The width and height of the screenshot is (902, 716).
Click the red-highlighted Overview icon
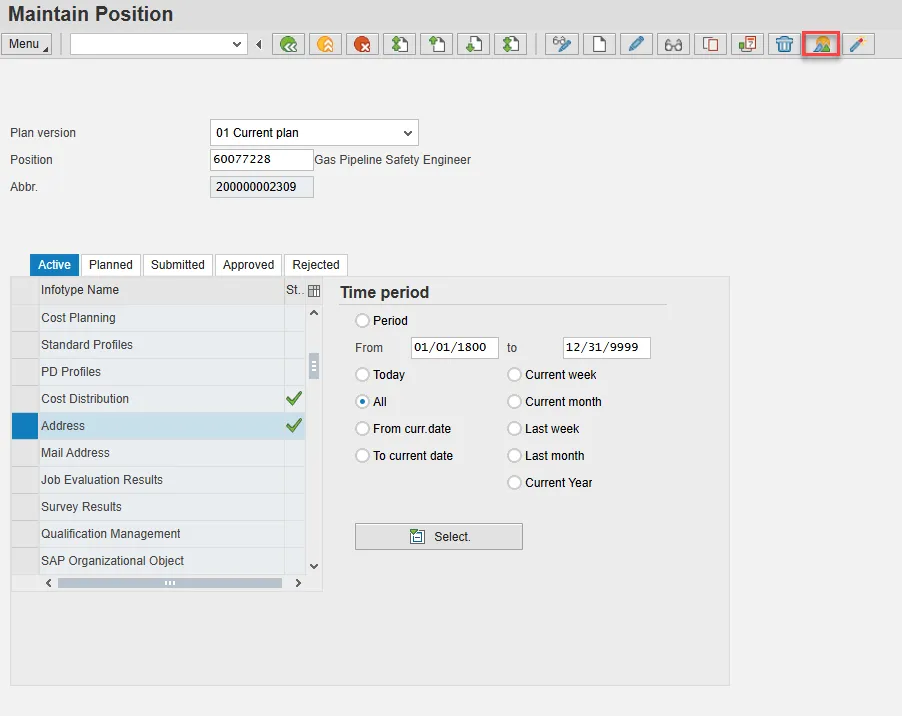click(821, 44)
